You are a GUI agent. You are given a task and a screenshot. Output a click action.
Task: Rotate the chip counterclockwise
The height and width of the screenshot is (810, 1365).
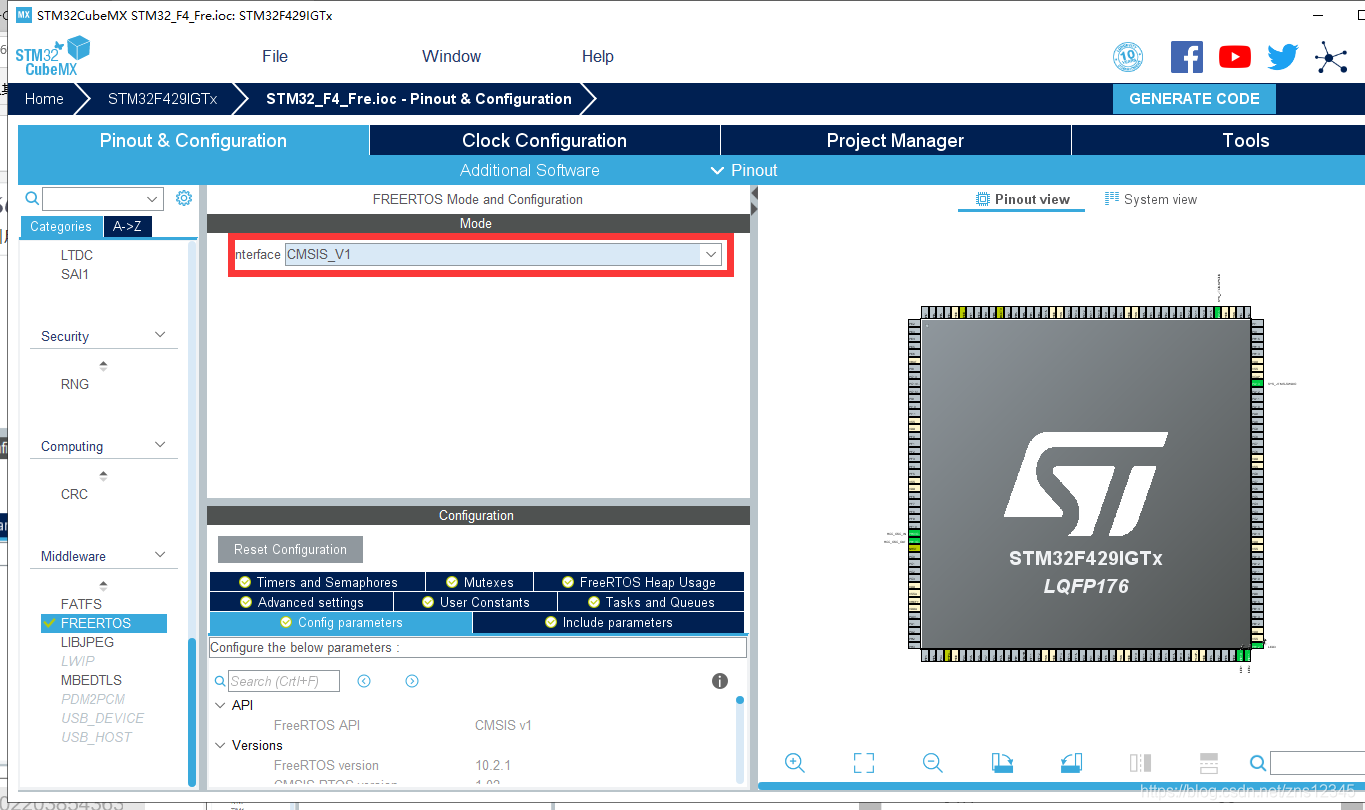[x=1070, y=762]
